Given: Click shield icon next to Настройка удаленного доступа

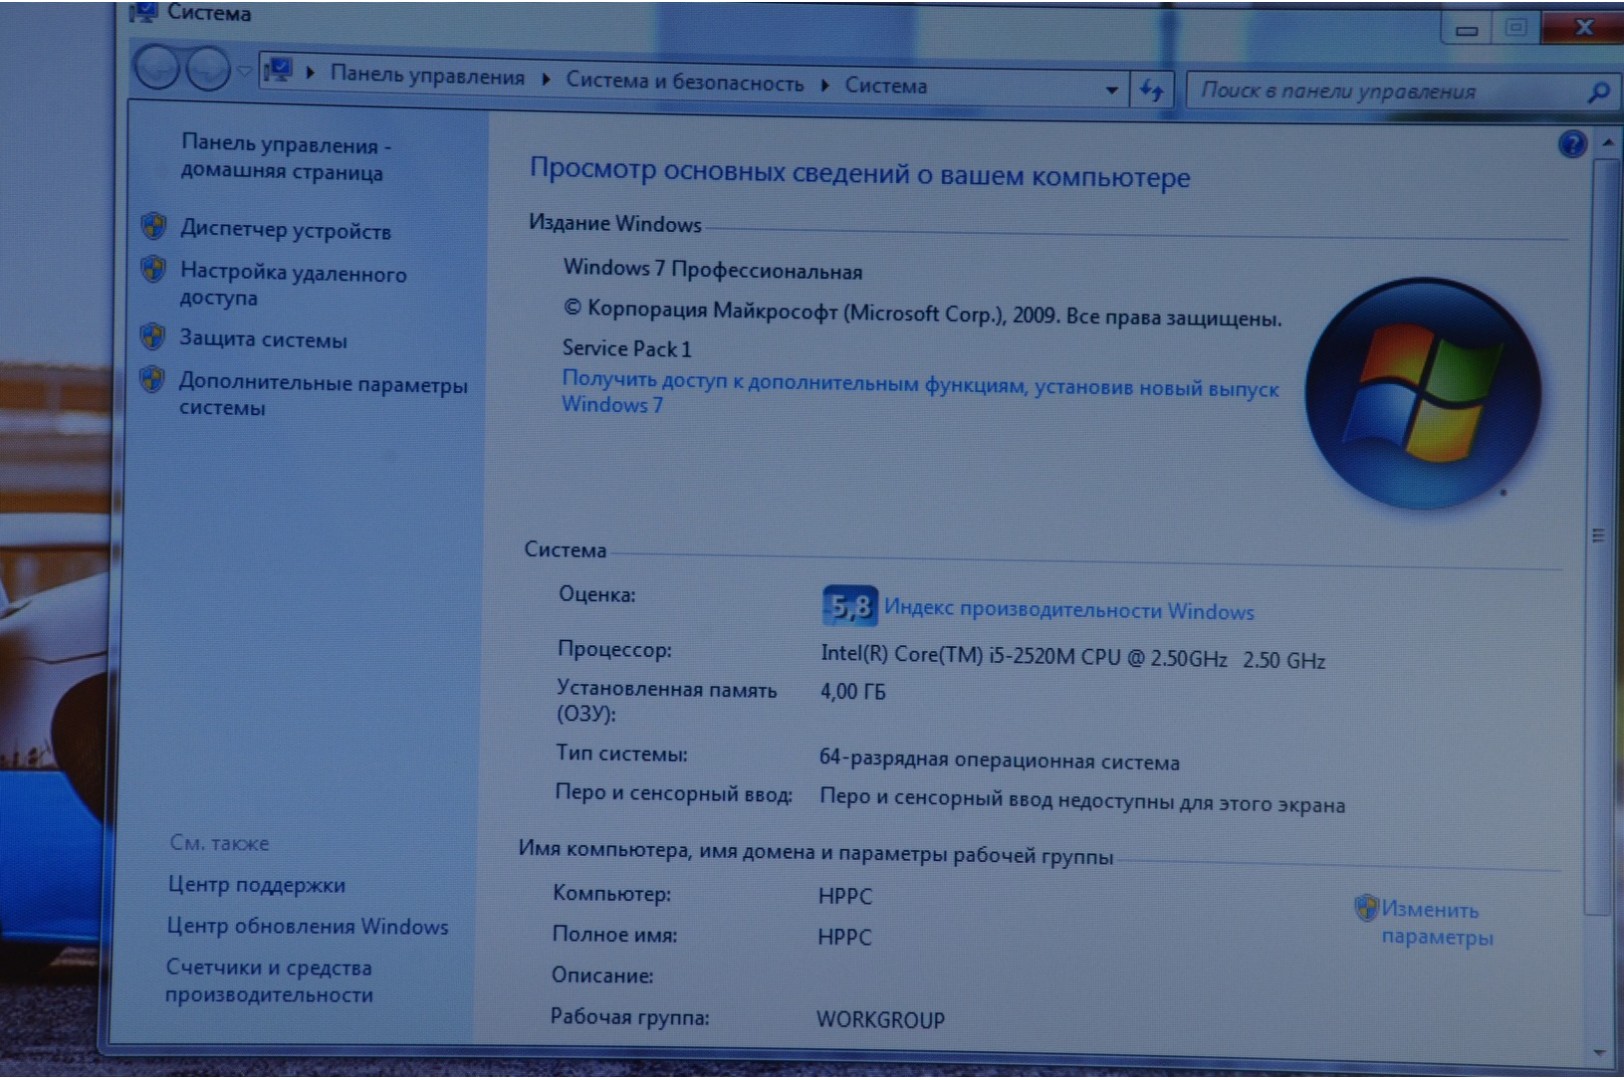Looking at the screenshot, I should click(x=153, y=269).
